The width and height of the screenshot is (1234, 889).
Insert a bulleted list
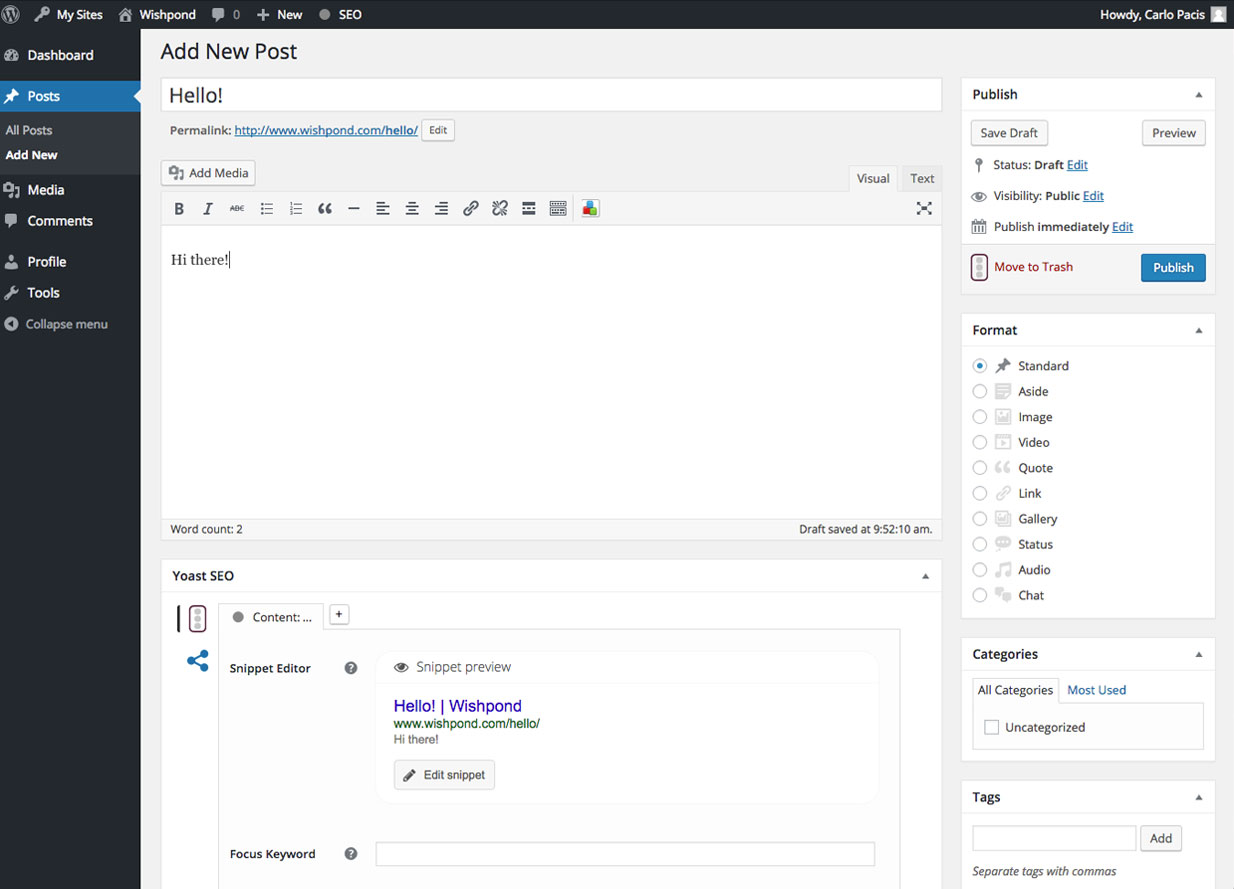click(267, 208)
